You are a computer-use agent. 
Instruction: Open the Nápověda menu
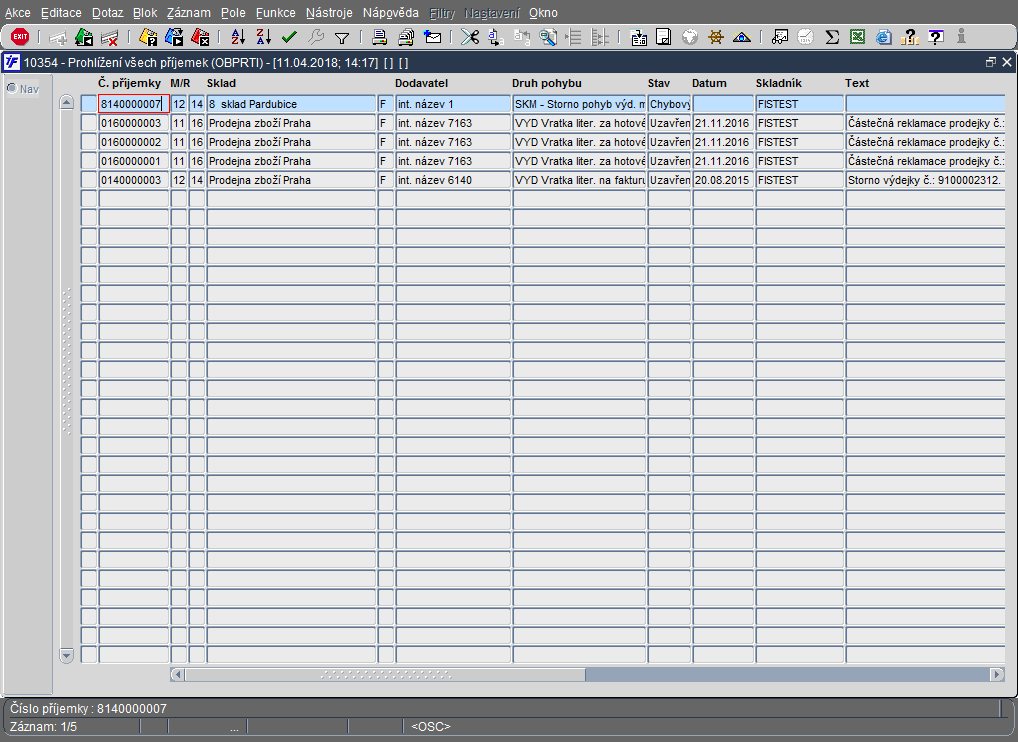390,13
